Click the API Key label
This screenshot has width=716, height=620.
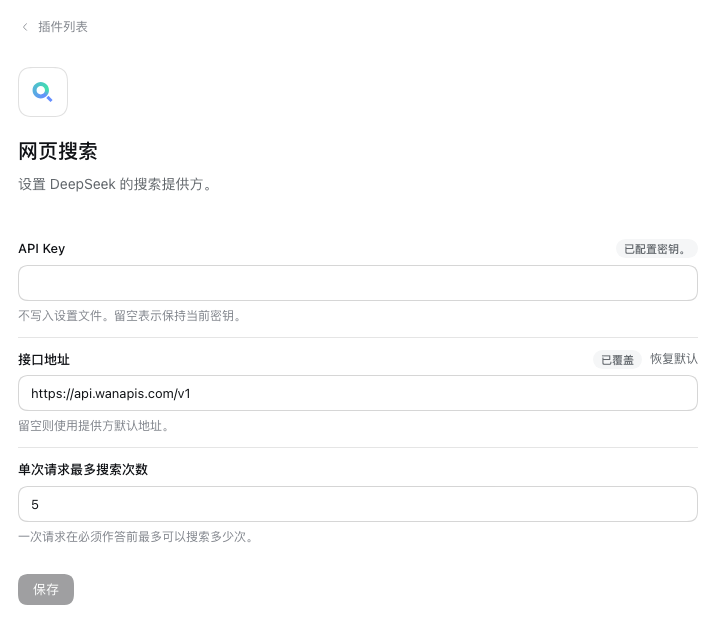pos(42,249)
